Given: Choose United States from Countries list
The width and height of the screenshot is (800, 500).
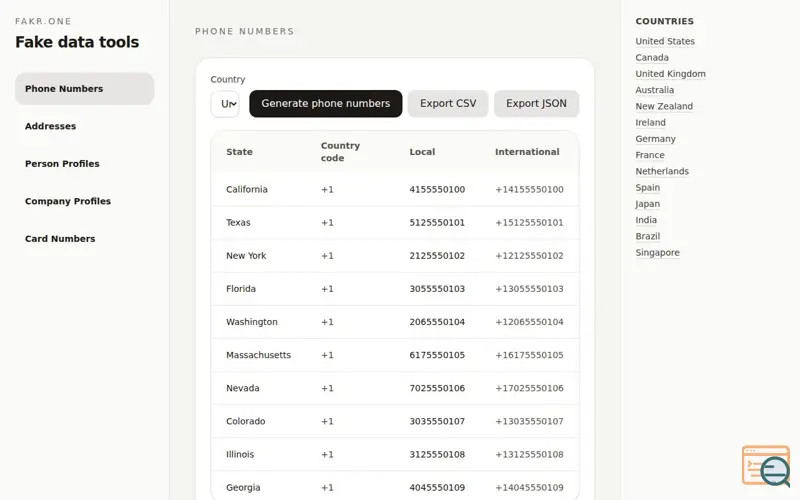Looking at the screenshot, I should point(665,42).
